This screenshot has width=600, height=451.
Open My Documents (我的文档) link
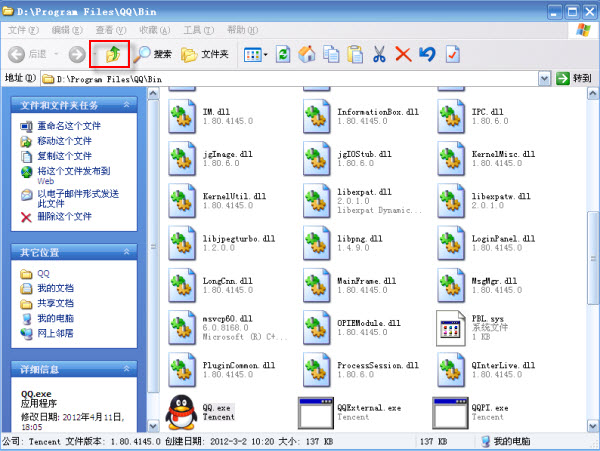click(55, 288)
